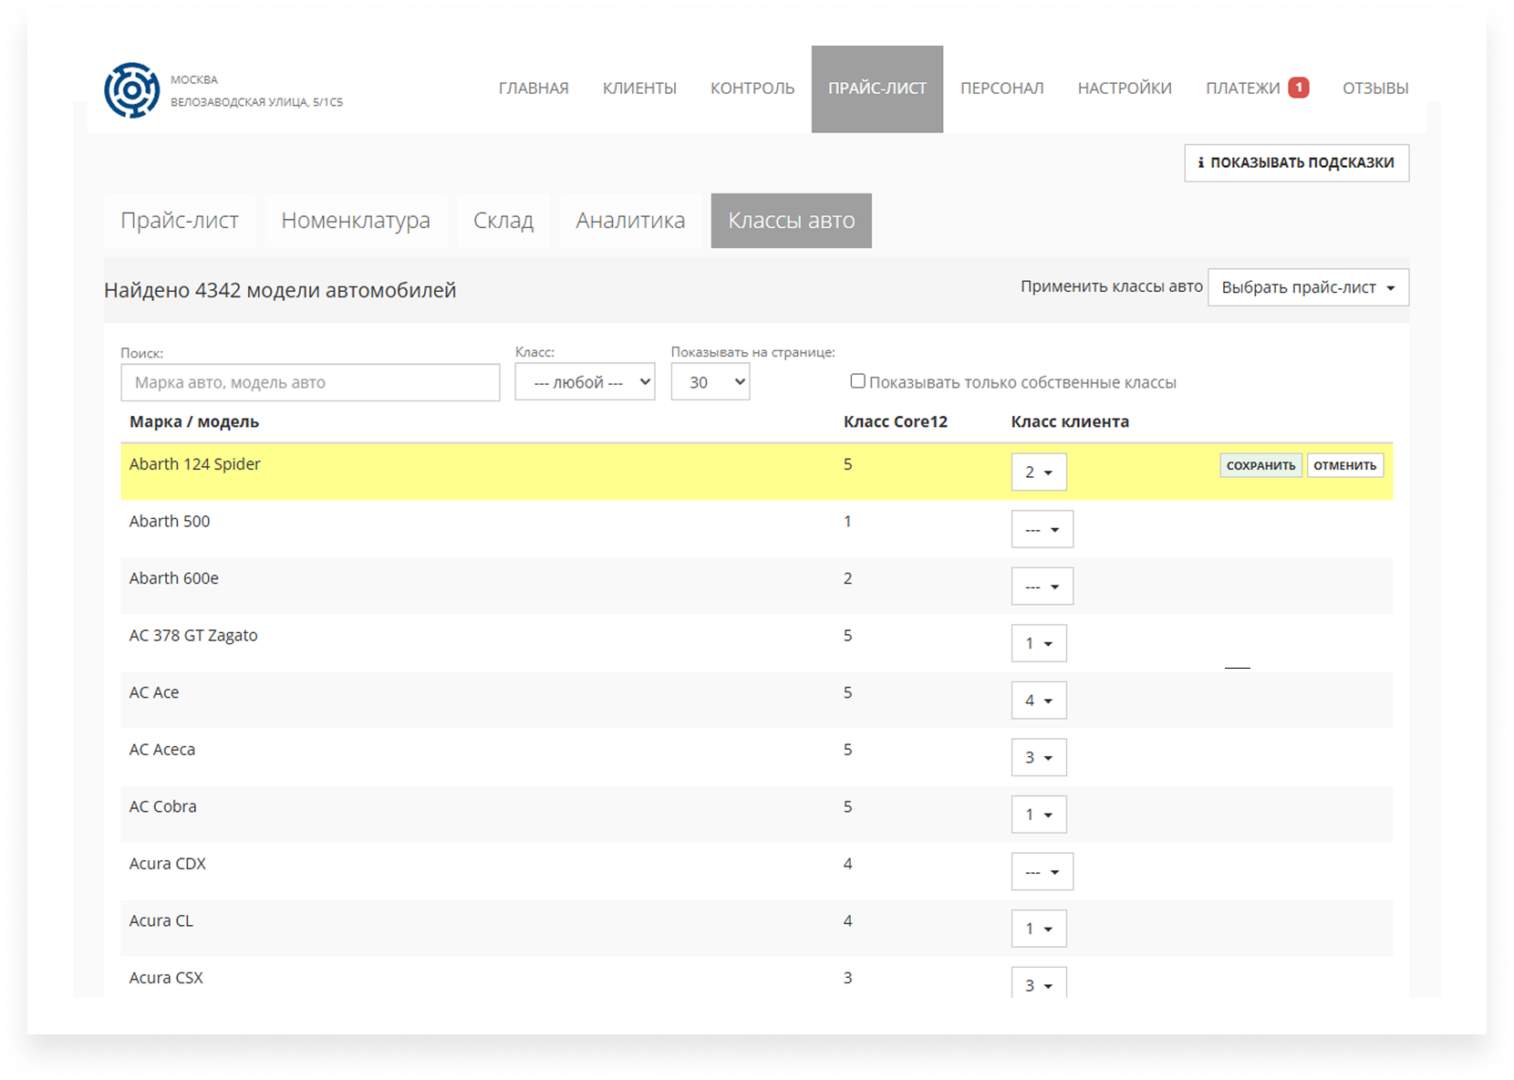
Task: Expand client class dropdown for Acura CDX
Action: coord(1041,871)
